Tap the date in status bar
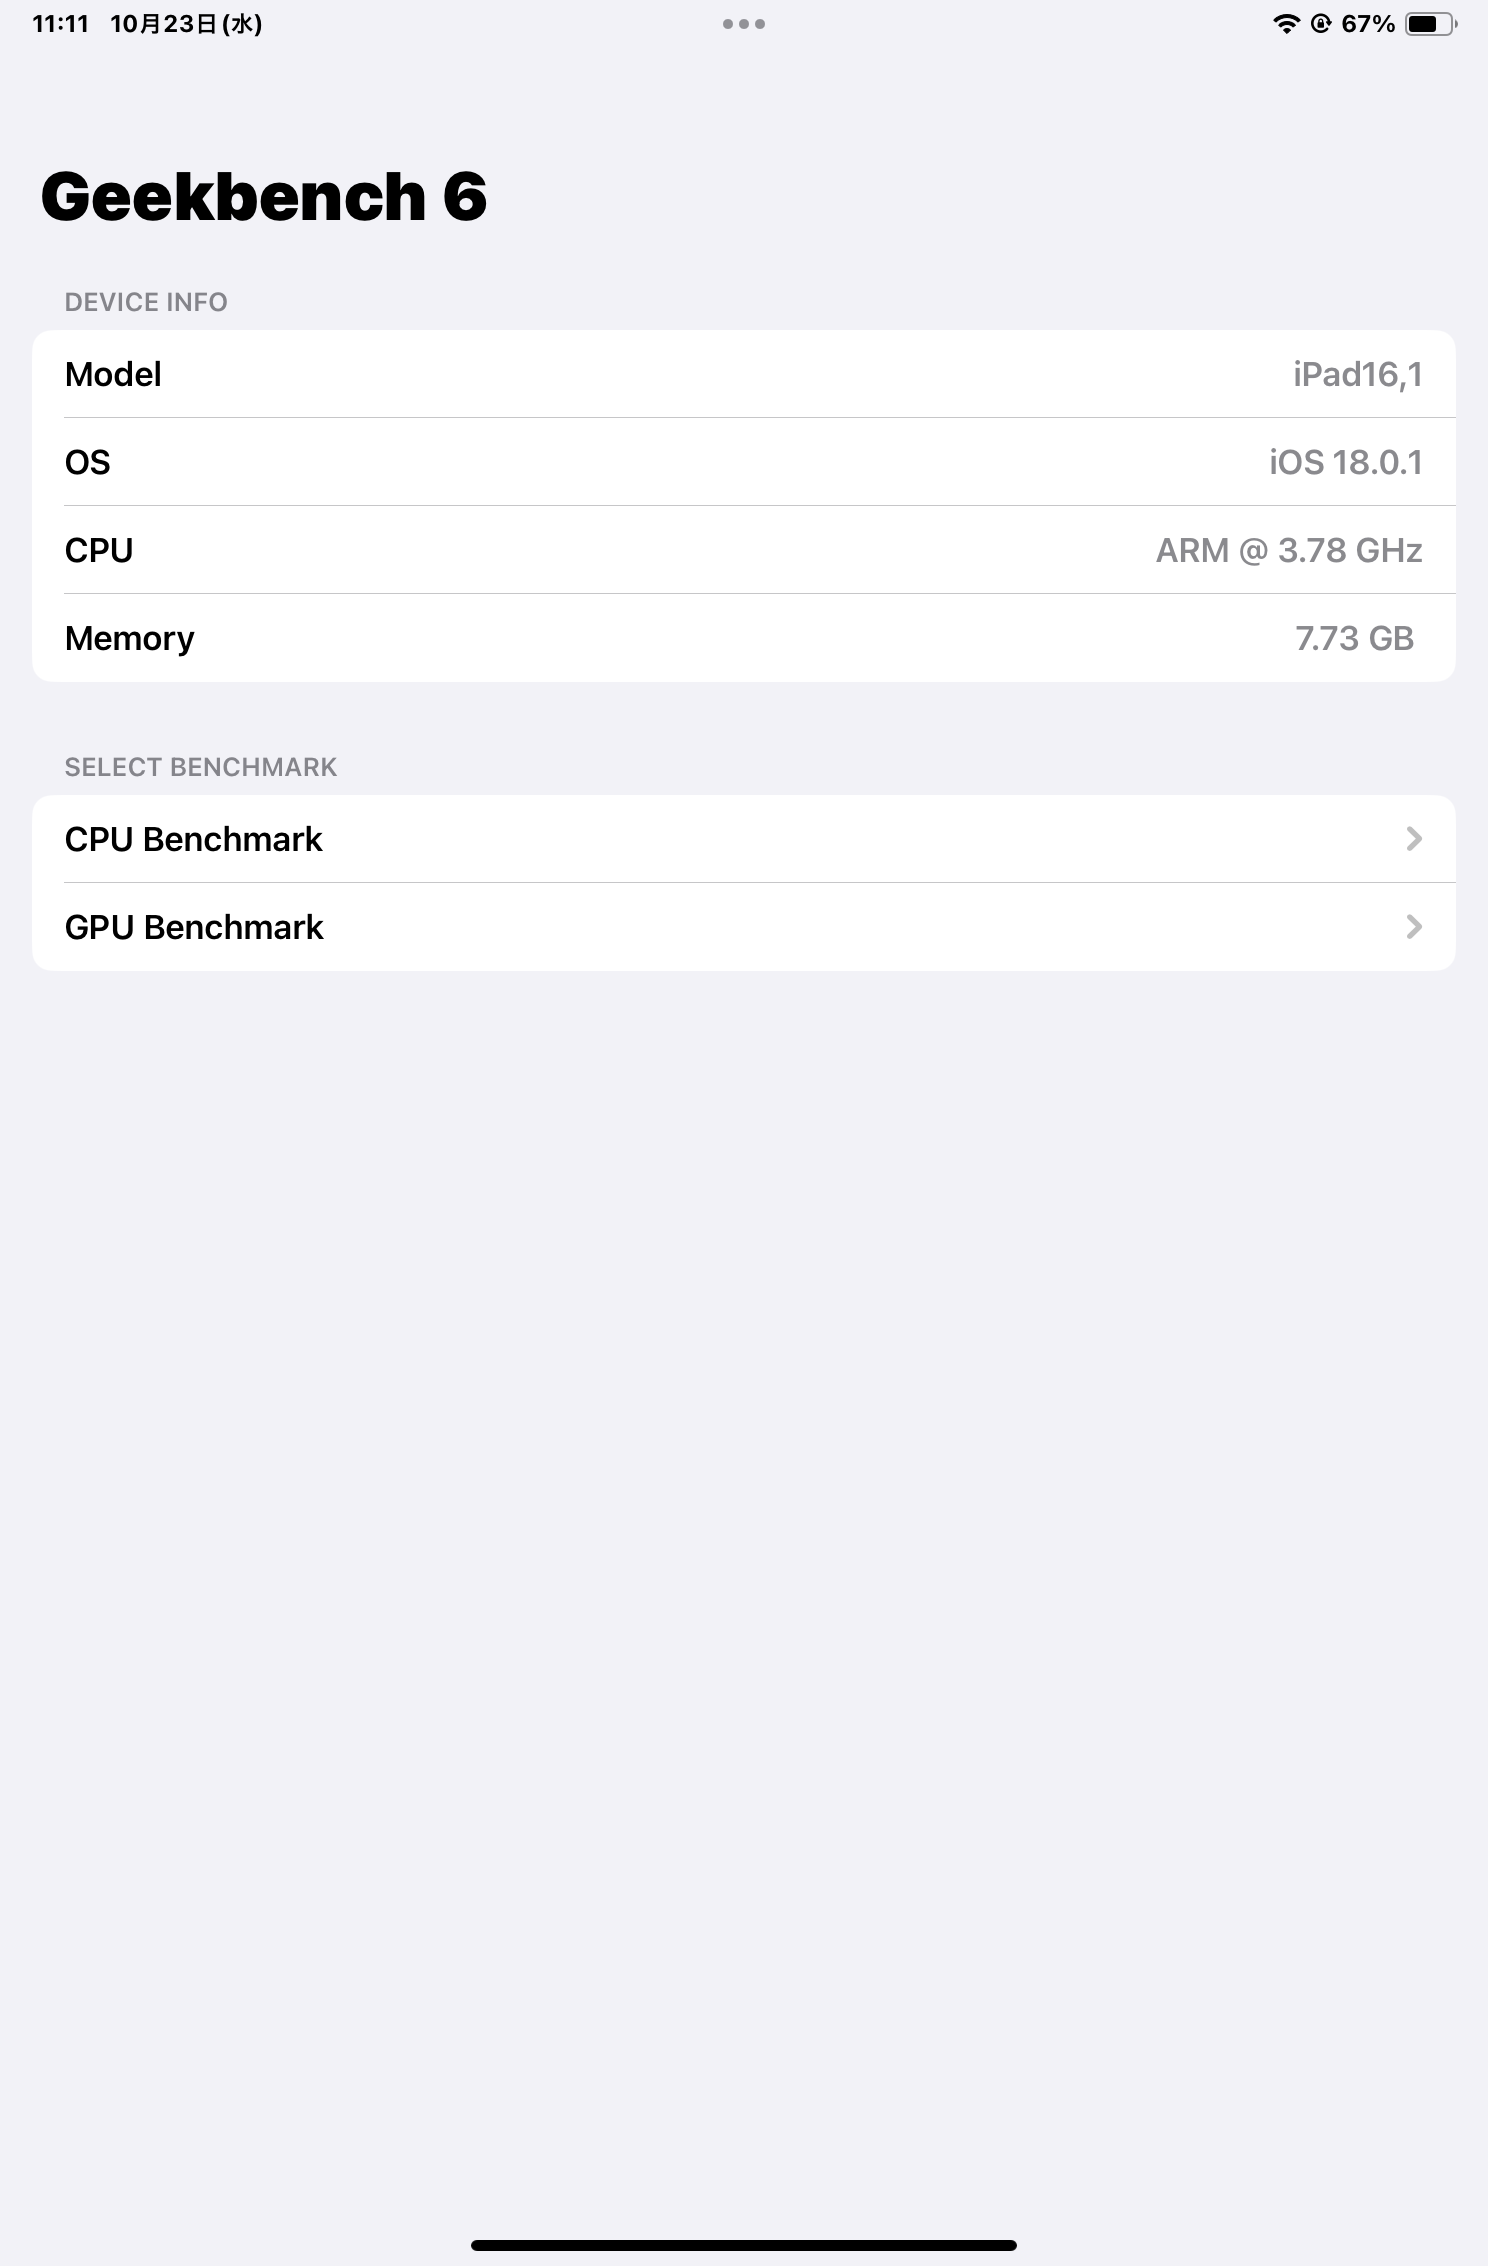This screenshot has height=2266, width=1488. (186, 24)
